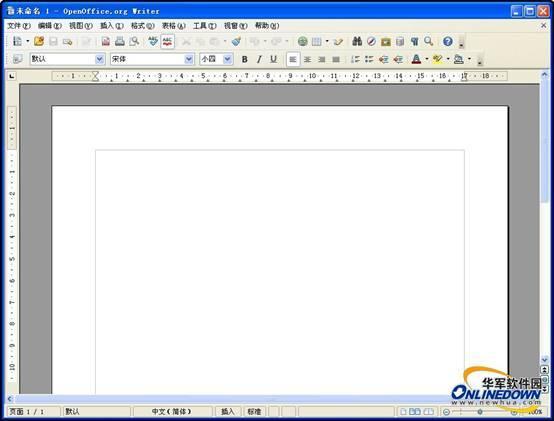Image resolution: width=554 pixels, height=421 pixels.
Task: Click 插入 insert mode in status bar
Action: pyautogui.click(x=228, y=411)
